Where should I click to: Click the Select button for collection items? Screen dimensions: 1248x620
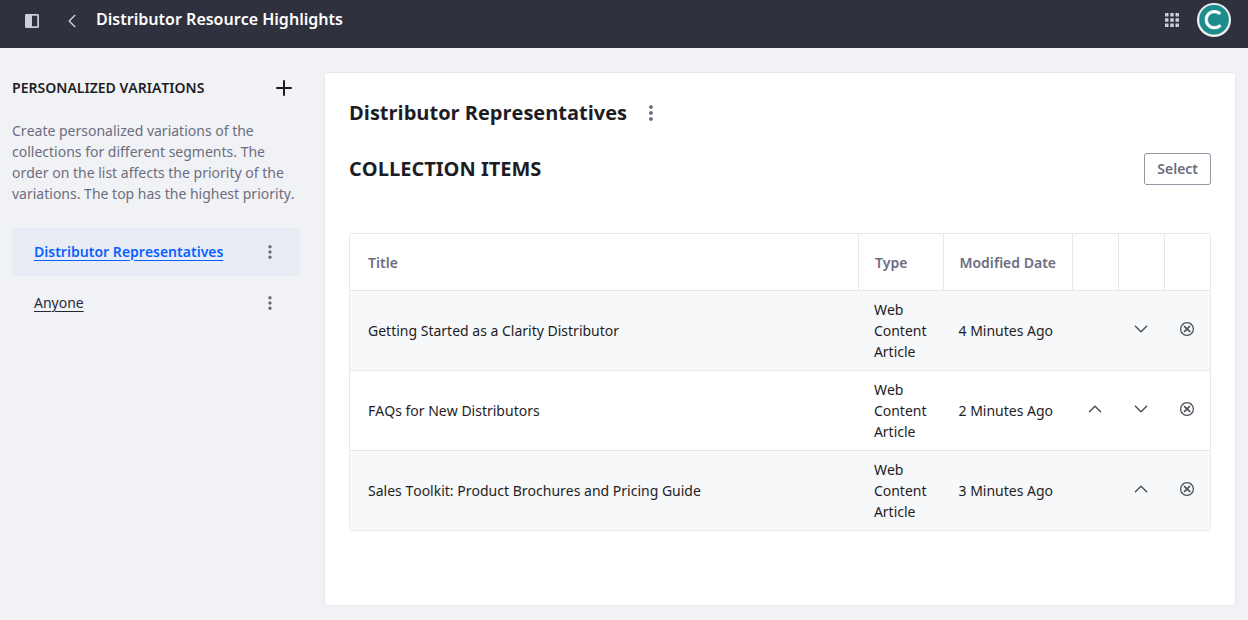[x=1177, y=169]
